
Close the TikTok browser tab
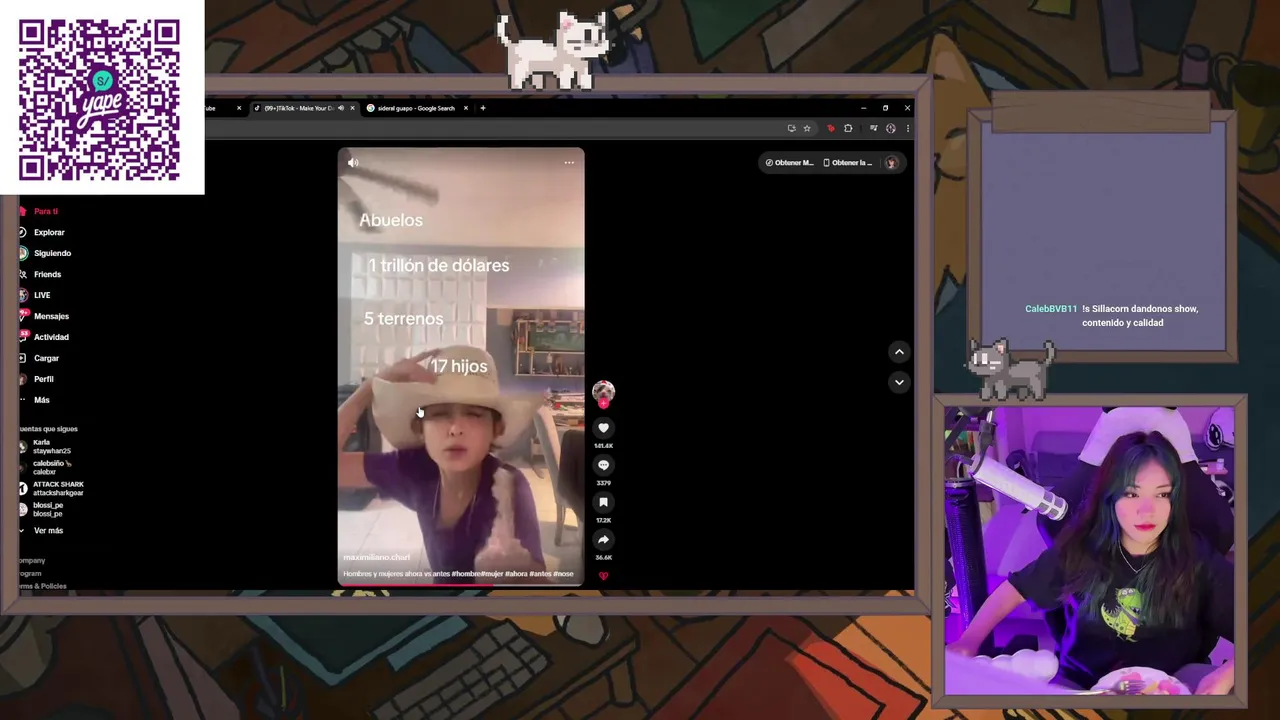coord(352,108)
